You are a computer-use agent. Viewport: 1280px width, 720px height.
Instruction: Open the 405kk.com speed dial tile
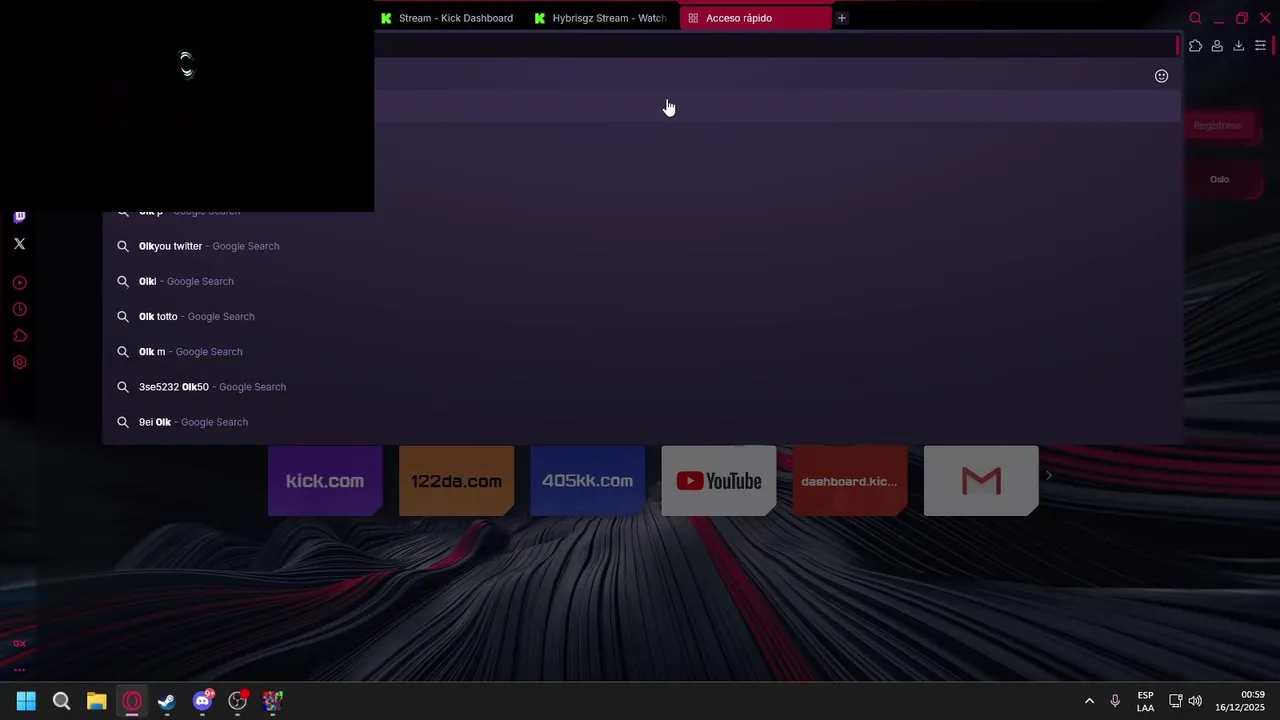click(x=587, y=481)
